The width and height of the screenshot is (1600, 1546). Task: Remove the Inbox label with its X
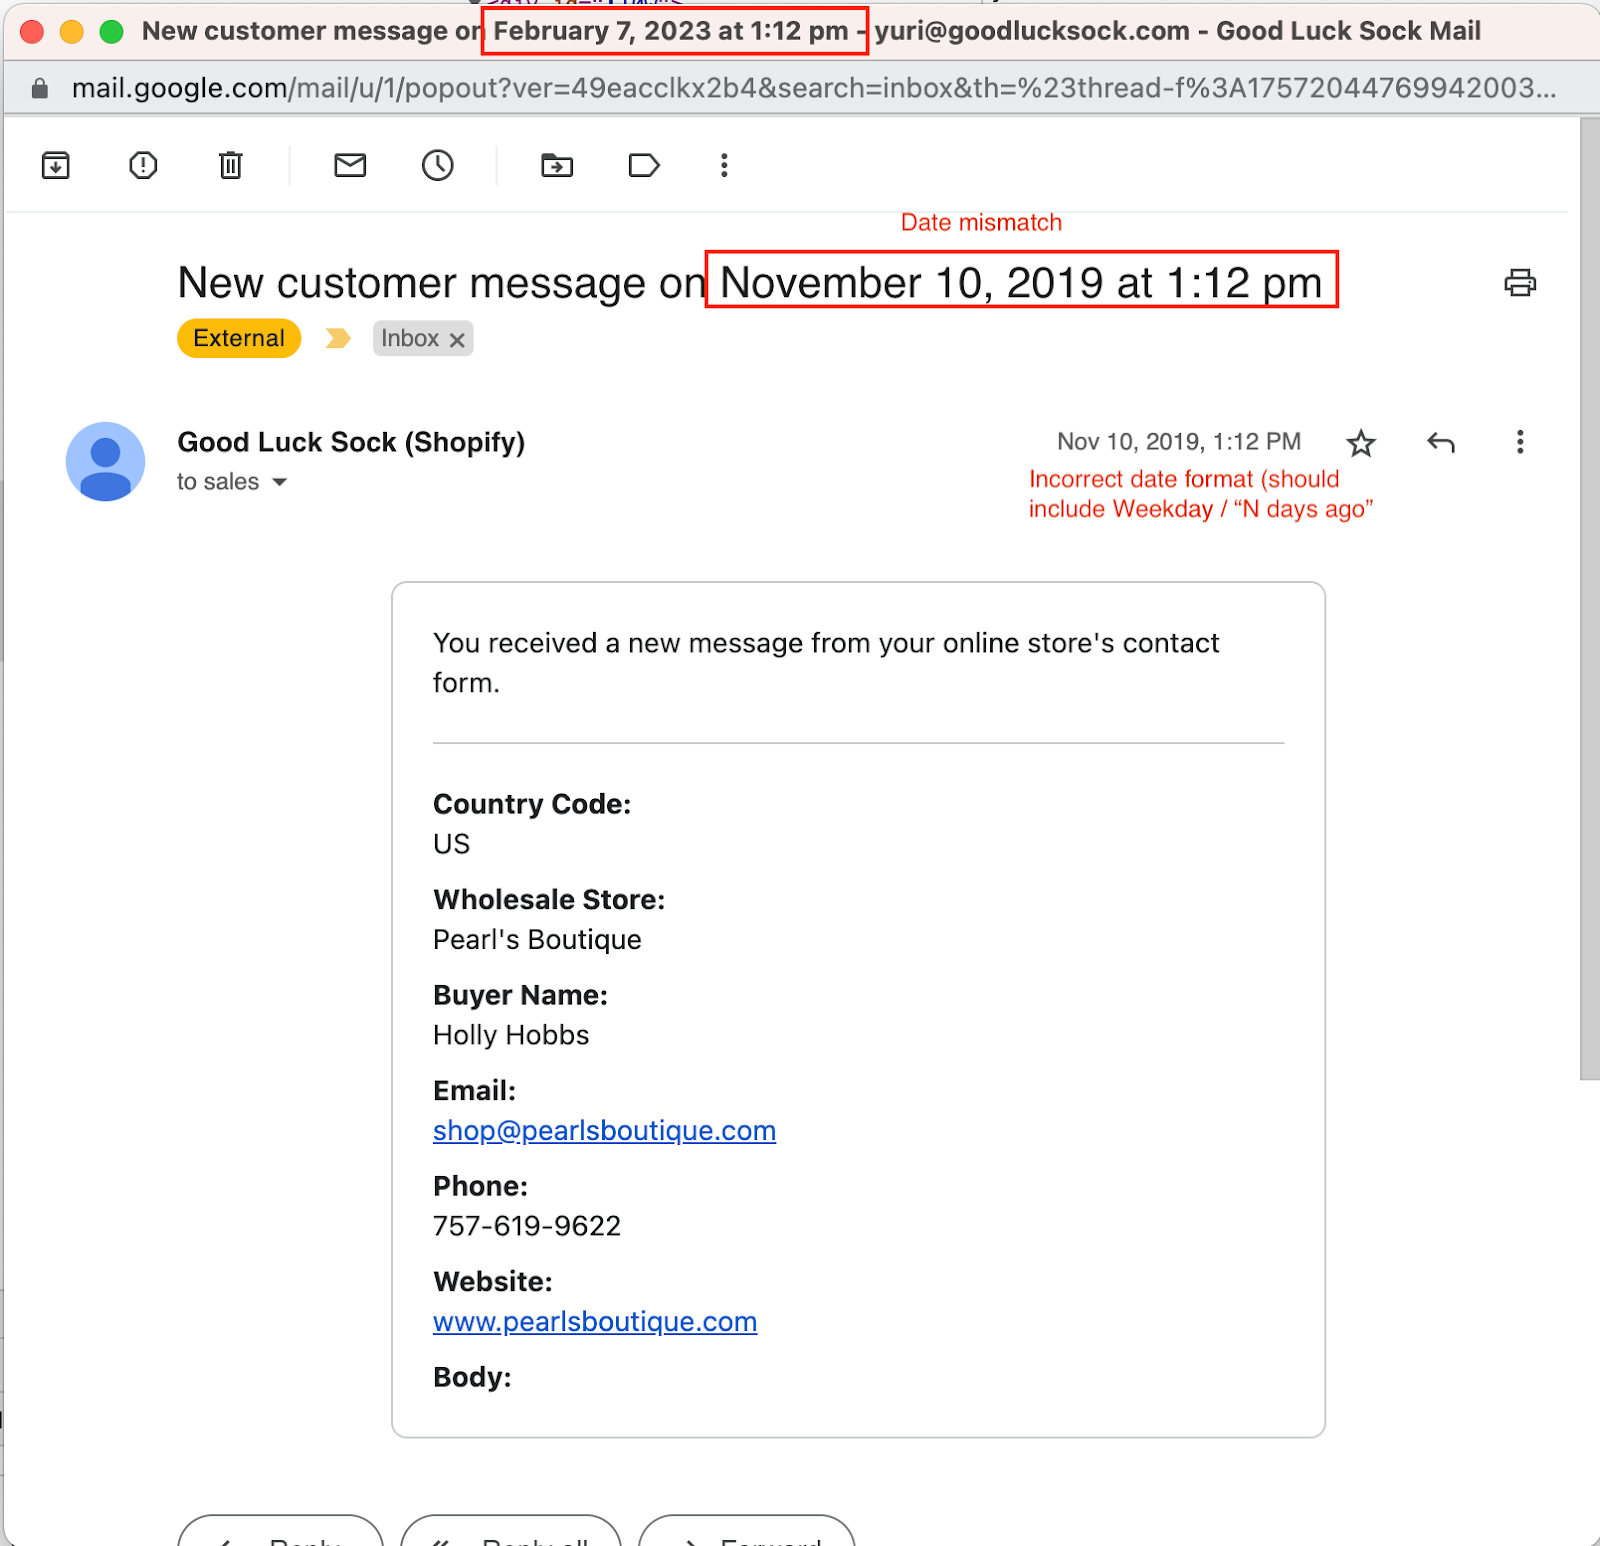(x=457, y=339)
